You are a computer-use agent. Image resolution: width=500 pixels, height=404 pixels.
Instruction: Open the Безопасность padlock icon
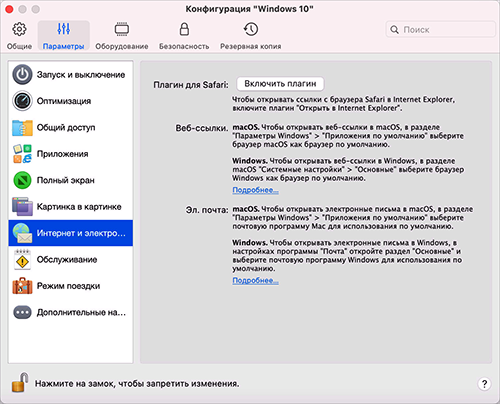pos(184,29)
